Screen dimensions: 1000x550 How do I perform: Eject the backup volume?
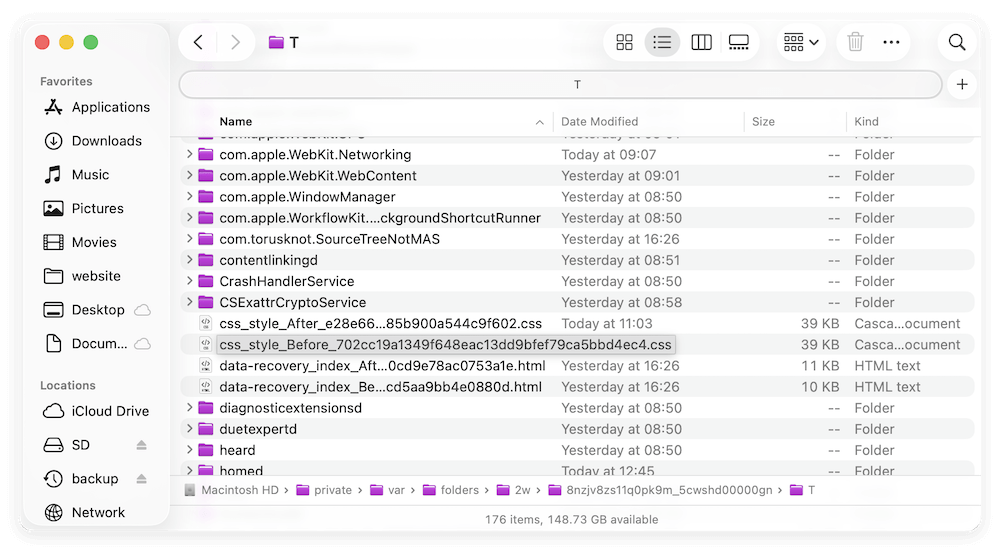click(142, 479)
